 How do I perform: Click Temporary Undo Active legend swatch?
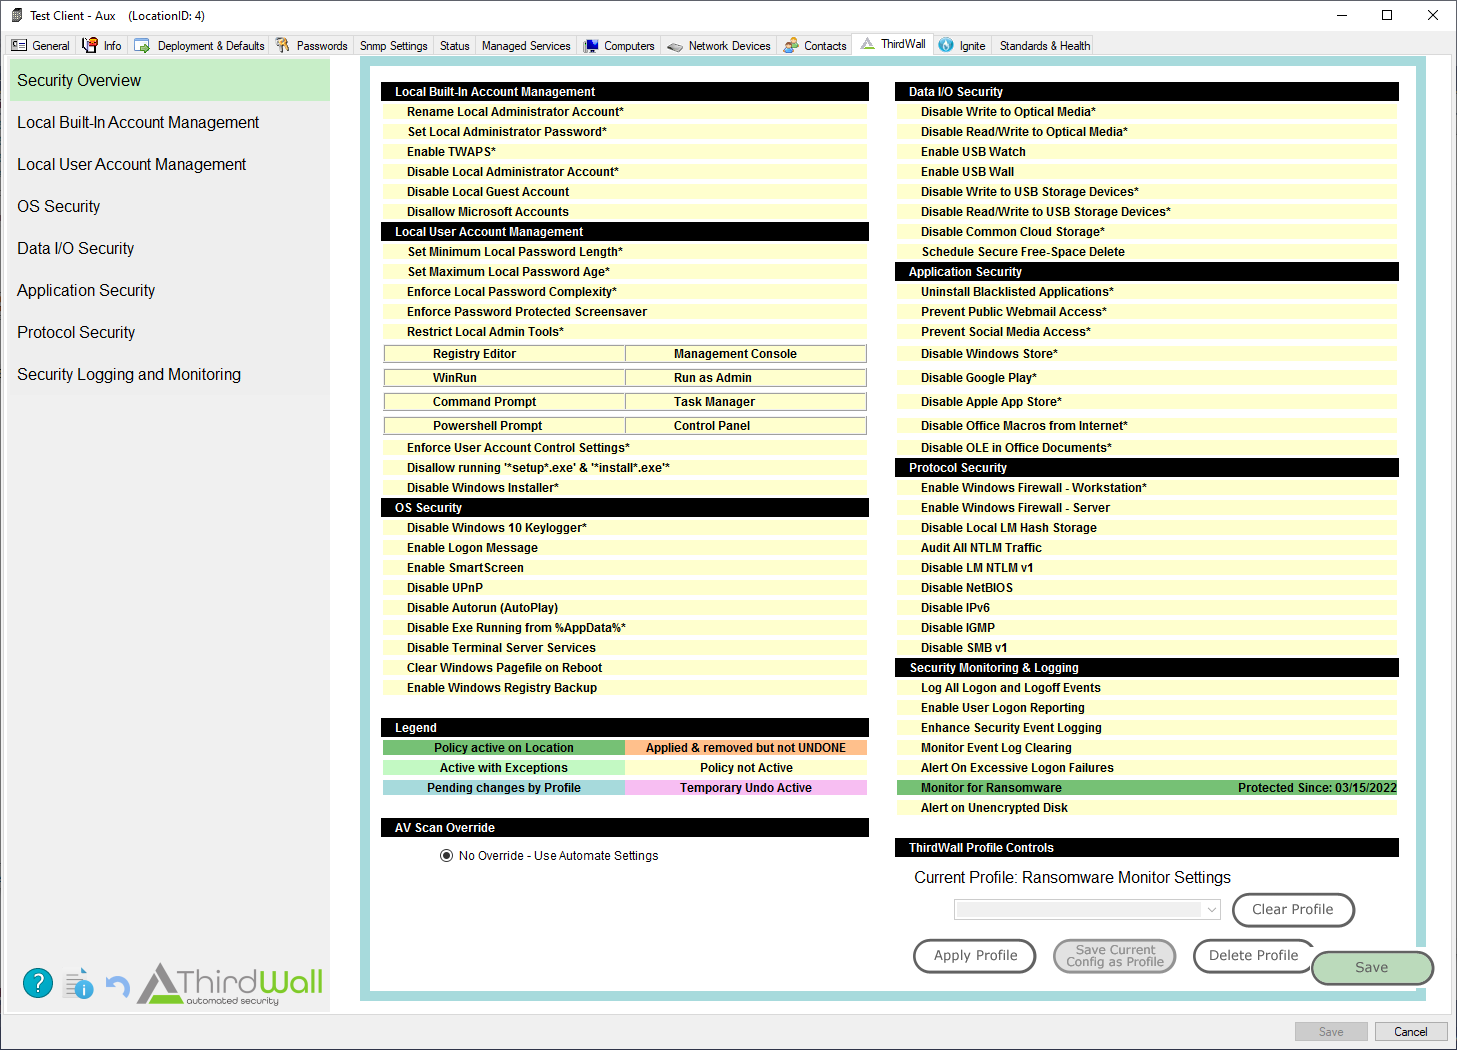coord(746,787)
